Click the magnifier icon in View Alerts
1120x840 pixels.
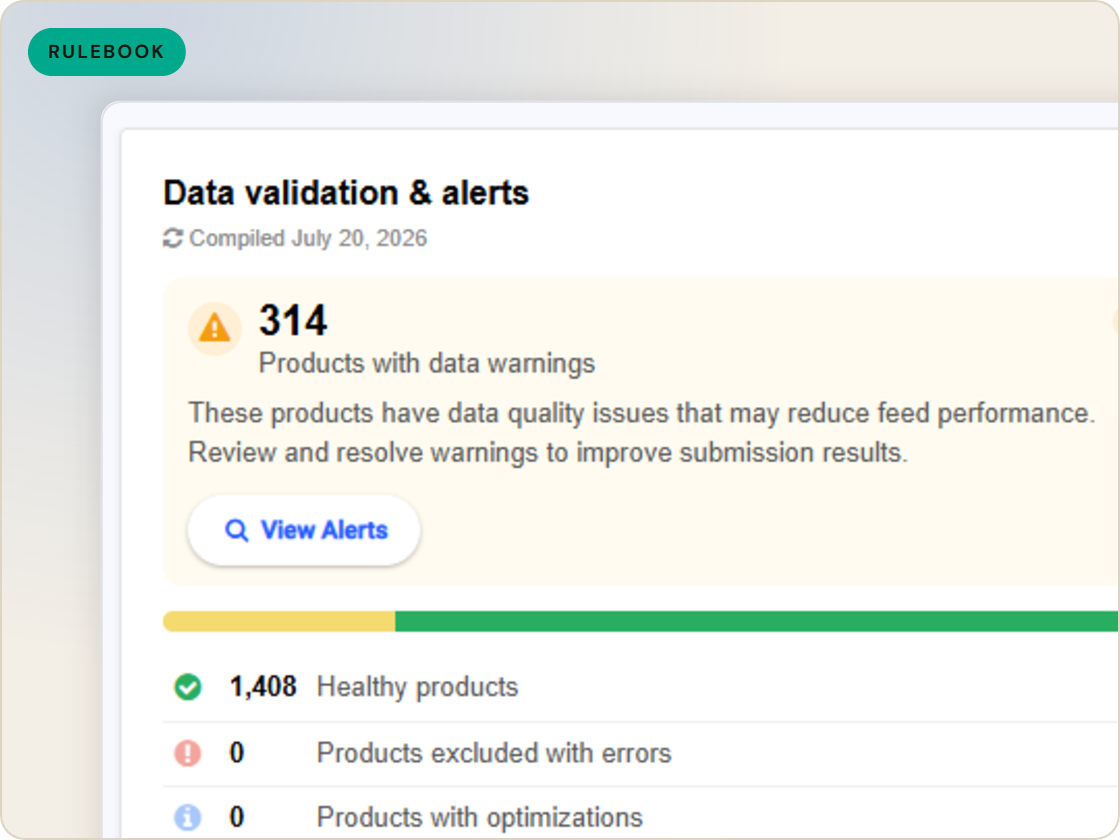click(236, 531)
